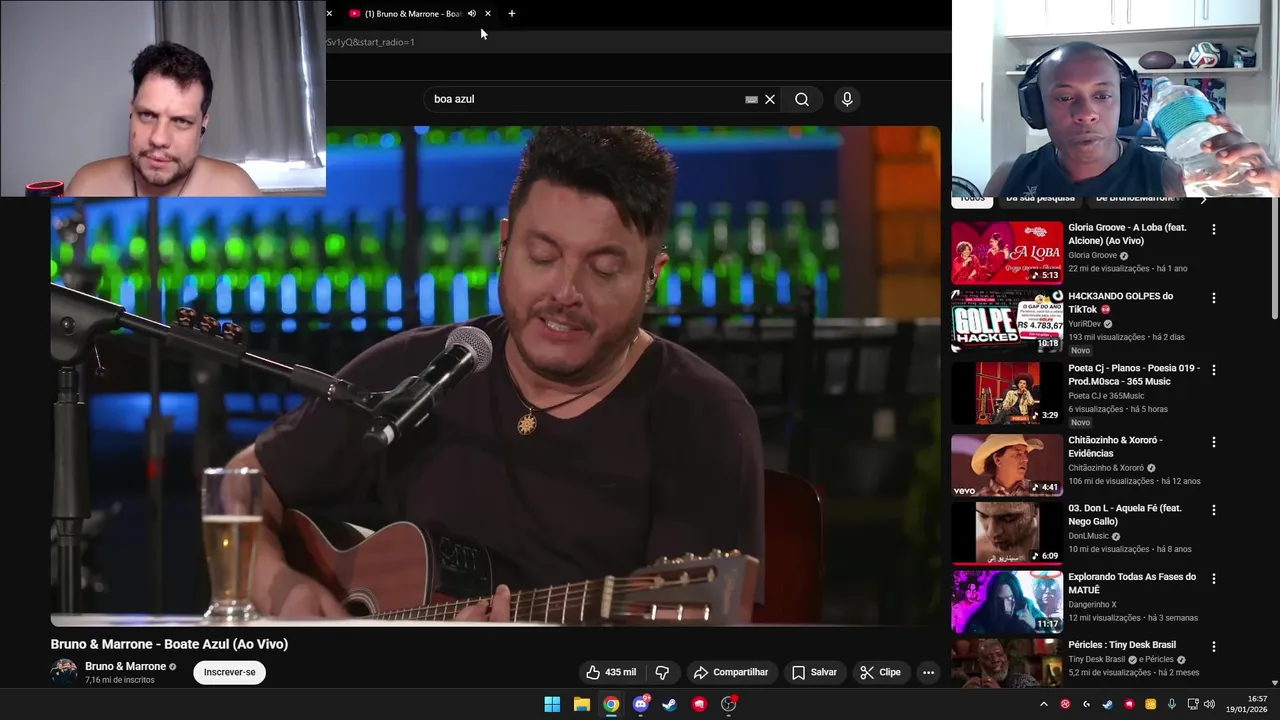This screenshot has width=1280, height=720.
Task: Open options menu for A Loba video
Action: tap(1214, 230)
